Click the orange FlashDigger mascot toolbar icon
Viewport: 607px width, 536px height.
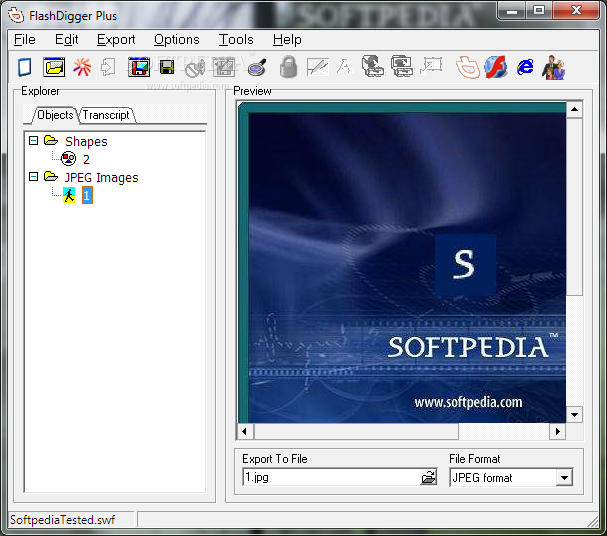click(x=468, y=67)
